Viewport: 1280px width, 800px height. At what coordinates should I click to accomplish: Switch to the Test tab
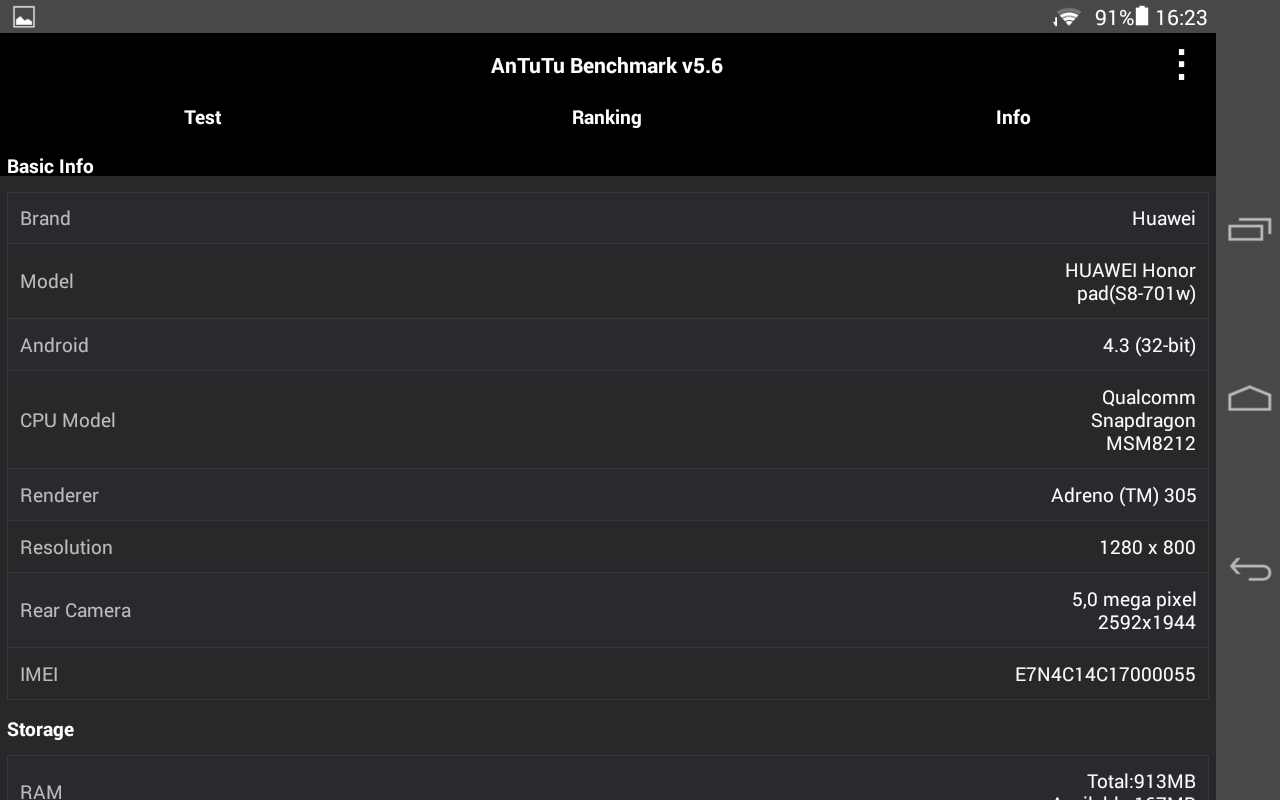[x=202, y=117]
